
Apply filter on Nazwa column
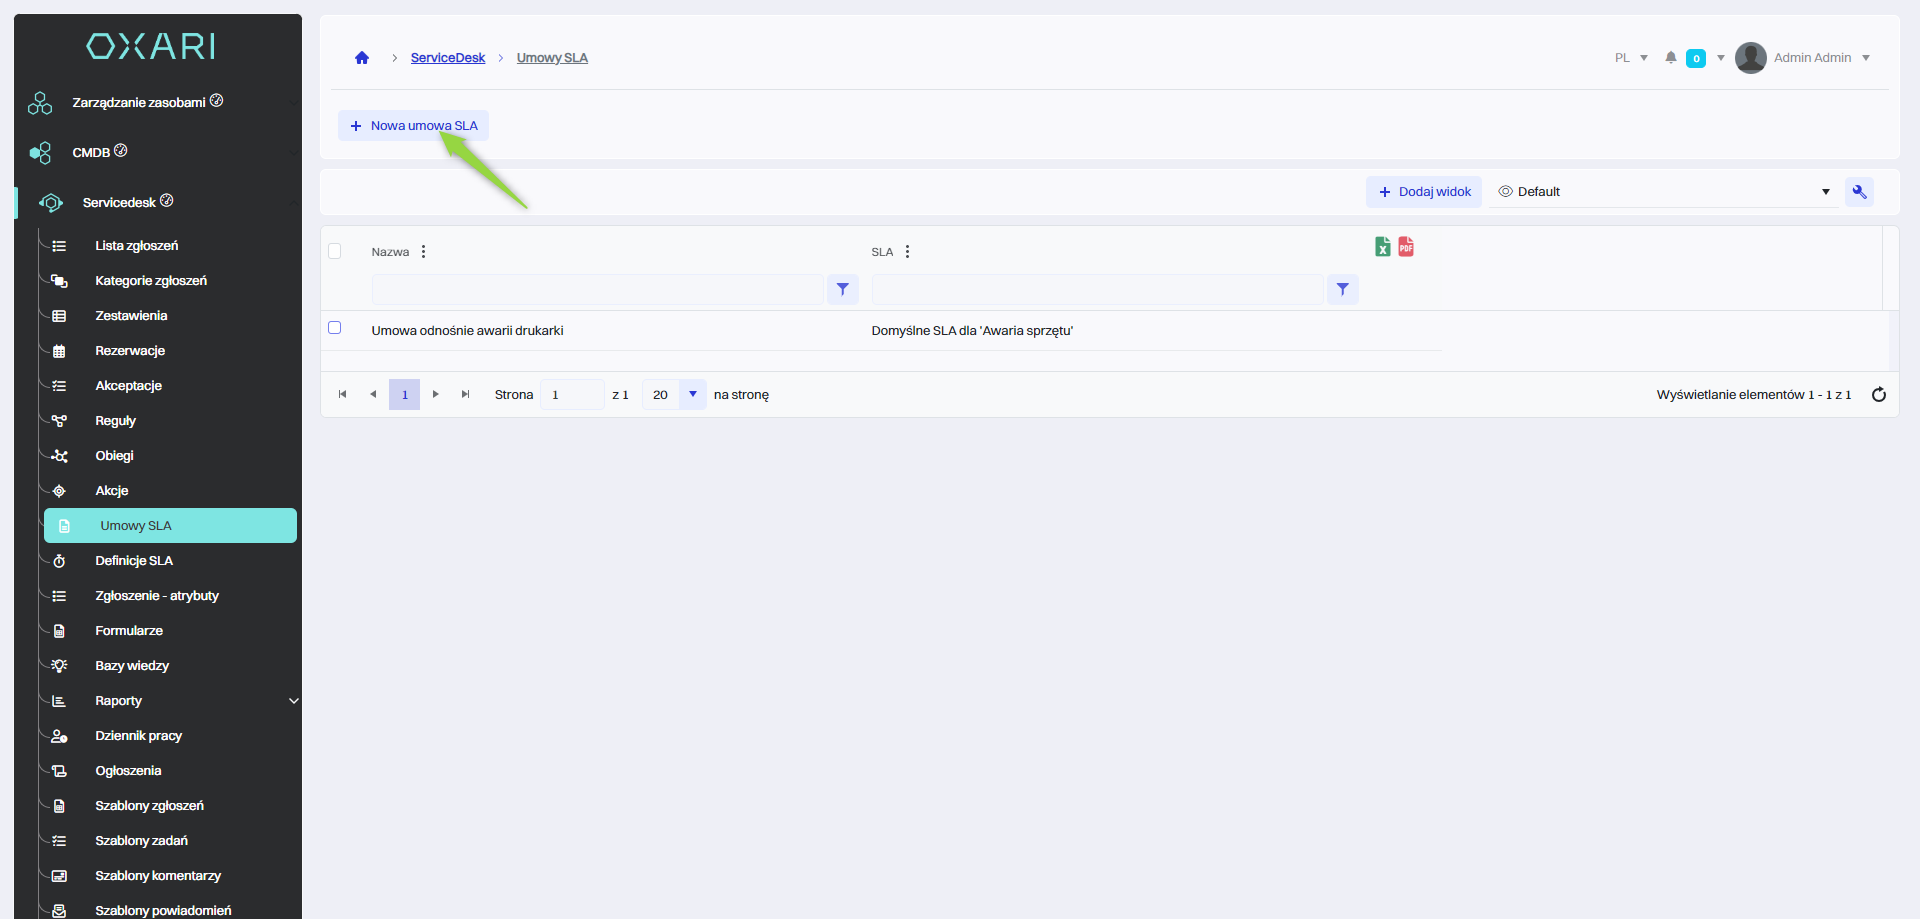(843, 290)
